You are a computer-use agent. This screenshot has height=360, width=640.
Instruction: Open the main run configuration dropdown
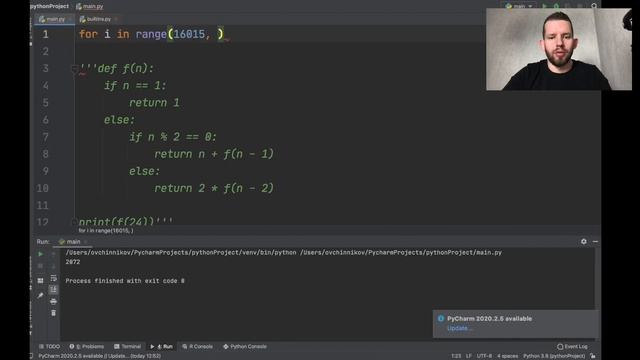pos(519,6)
